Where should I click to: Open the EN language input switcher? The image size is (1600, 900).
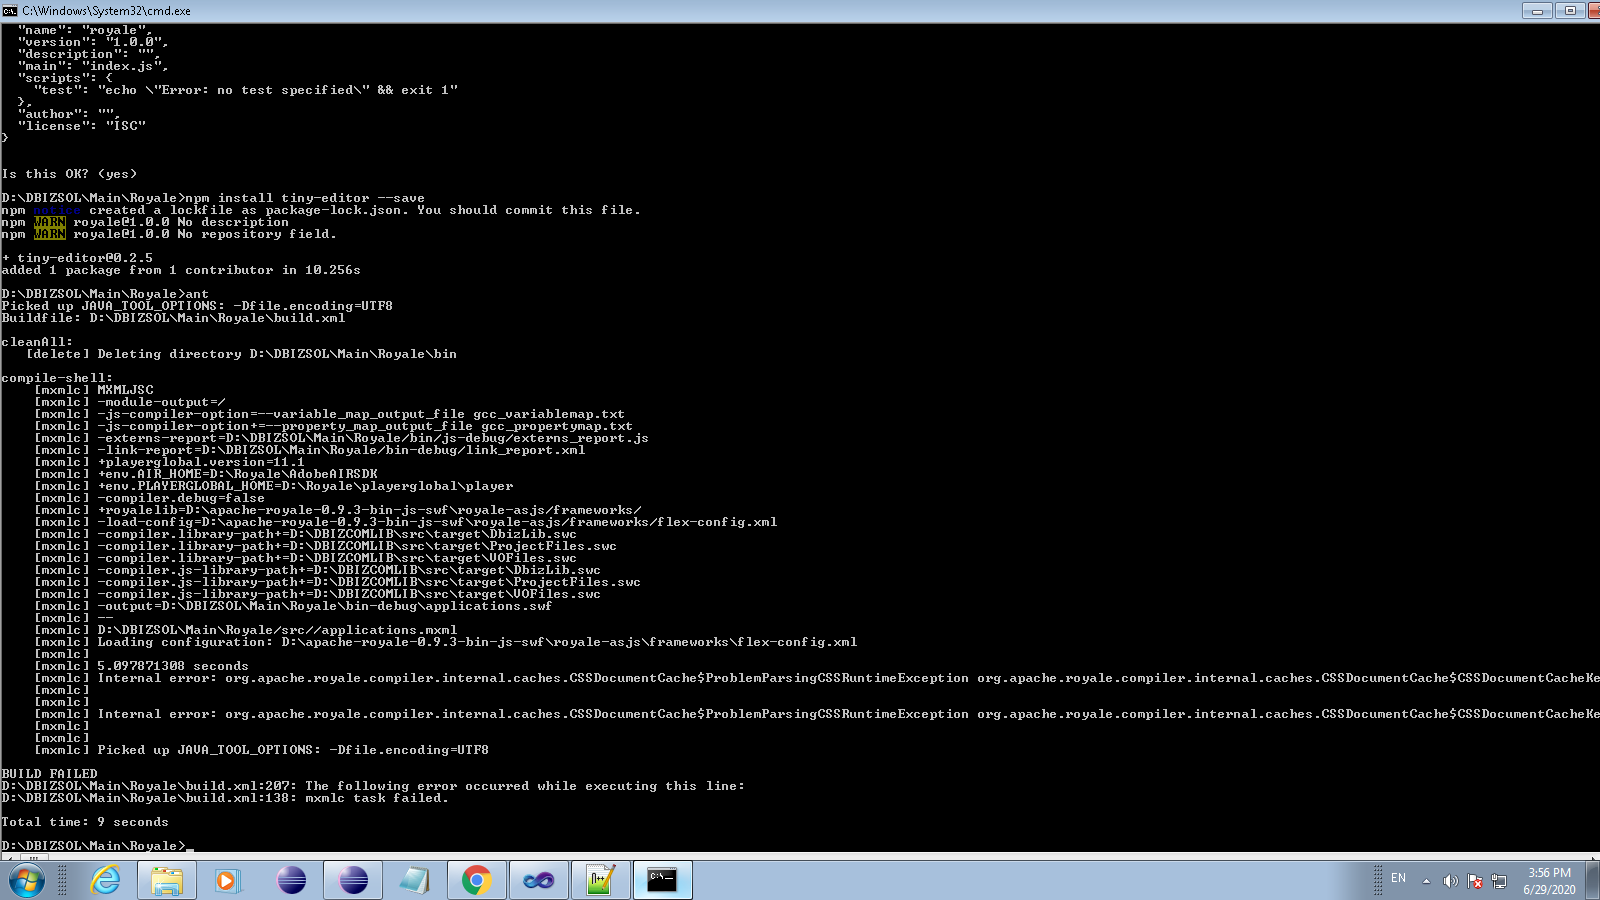(1398, 881)
